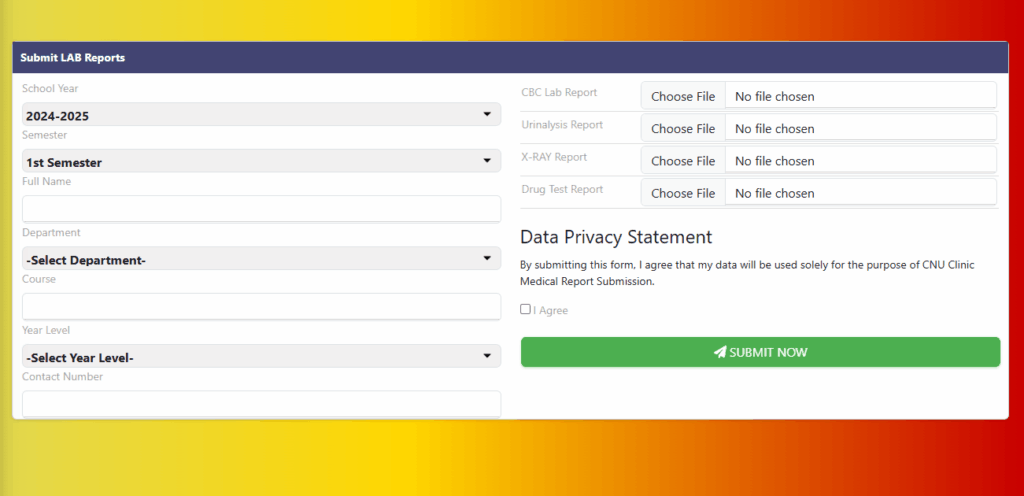Image resolution: width=1024 pixels, height=496 pixels.
Task: Select the Contact Number input box
Action: [x=261, y=403]
